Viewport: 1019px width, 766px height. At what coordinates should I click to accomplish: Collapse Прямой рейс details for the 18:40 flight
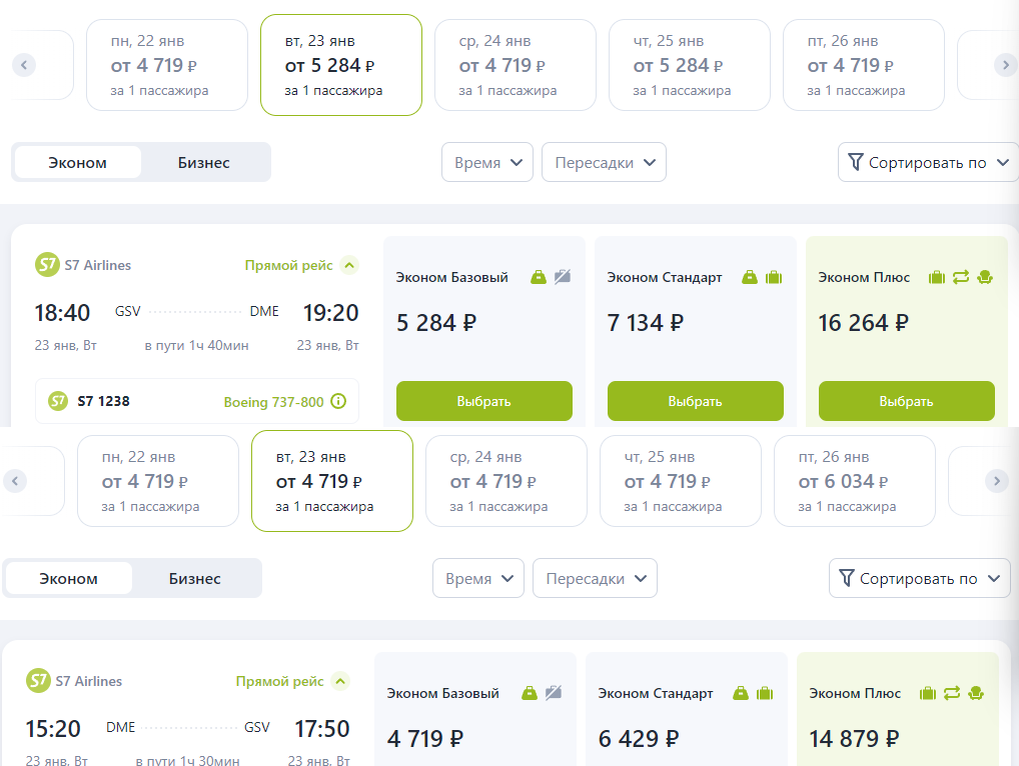tap(348, 265)
